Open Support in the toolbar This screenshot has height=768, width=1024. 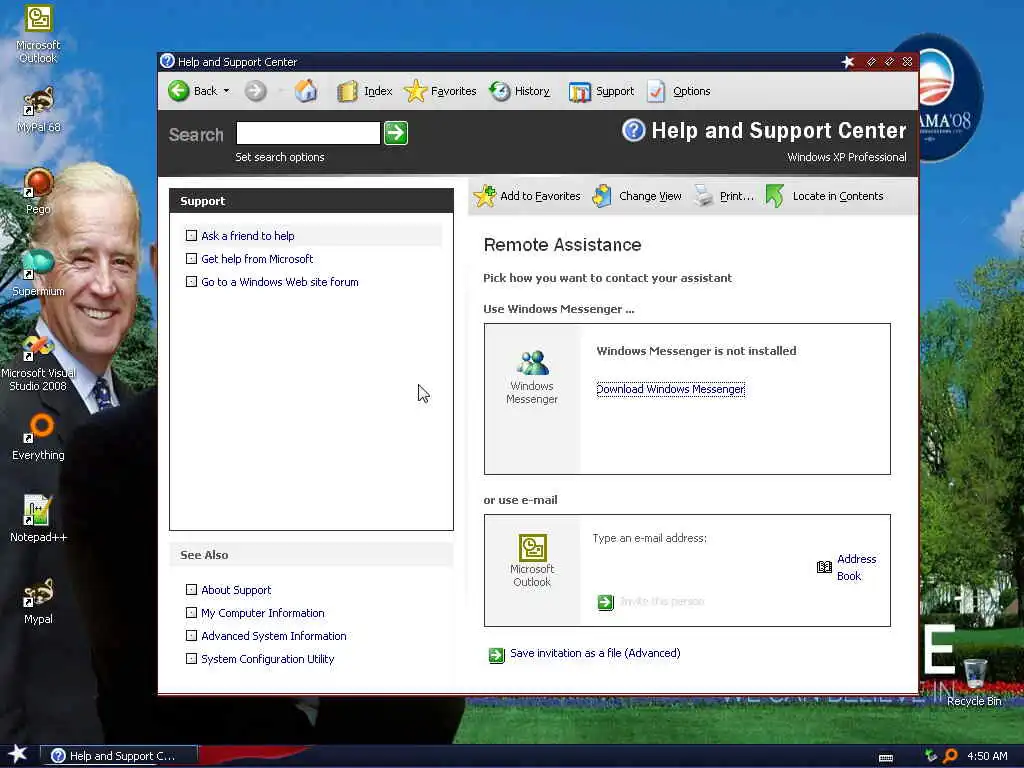(x=601, y=91)
